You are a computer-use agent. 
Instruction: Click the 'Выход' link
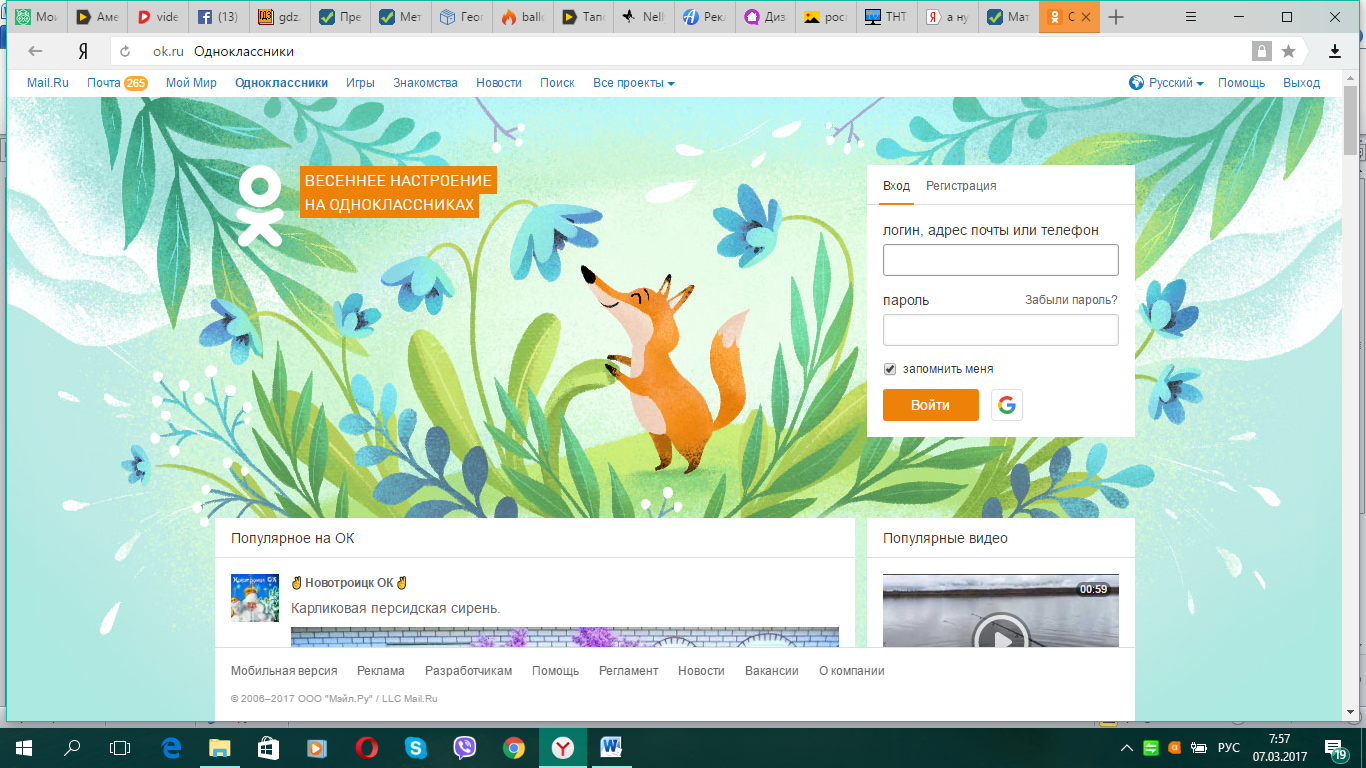(x=1301, y=83)
